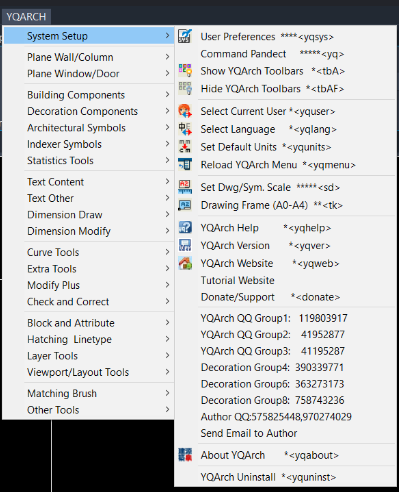Click Decoration Group4: 390339771
399x492 pixels.
click(285, 367)
